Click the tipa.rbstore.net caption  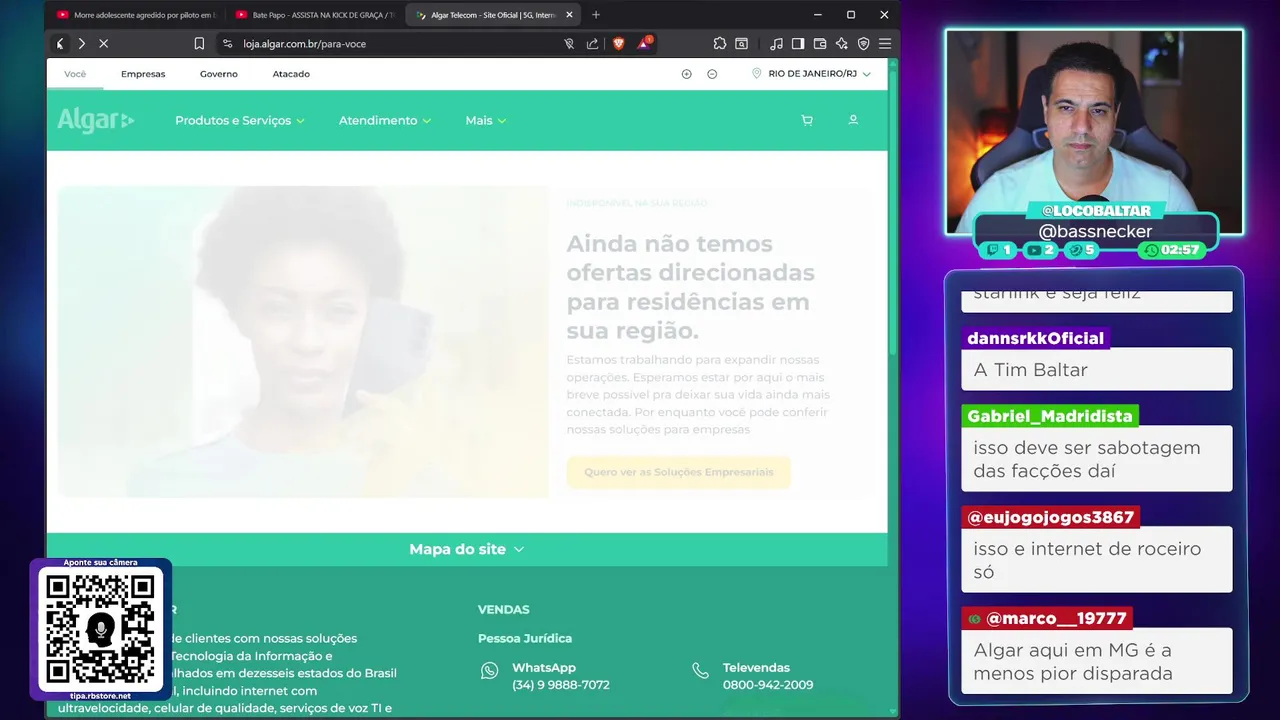point(100,696)
